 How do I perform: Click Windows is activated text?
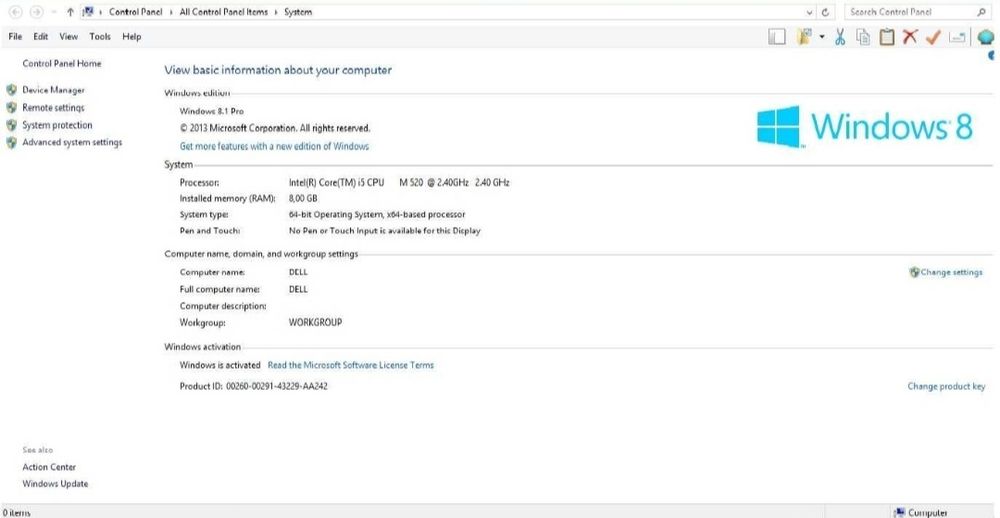point(220,366)
